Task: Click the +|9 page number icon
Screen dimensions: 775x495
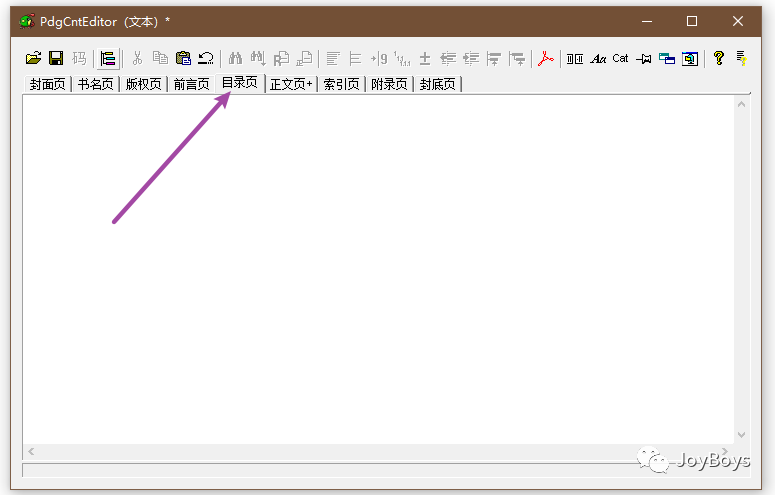Action: tap(379, 58)
